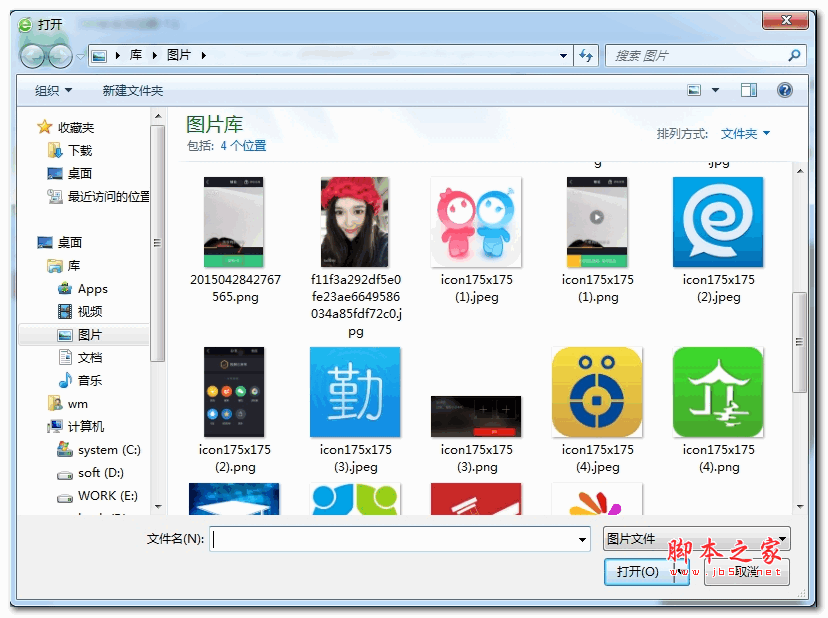
Task: Expand the 文件名 combo box dropdown arrow
Action: (x=582, y=539)
